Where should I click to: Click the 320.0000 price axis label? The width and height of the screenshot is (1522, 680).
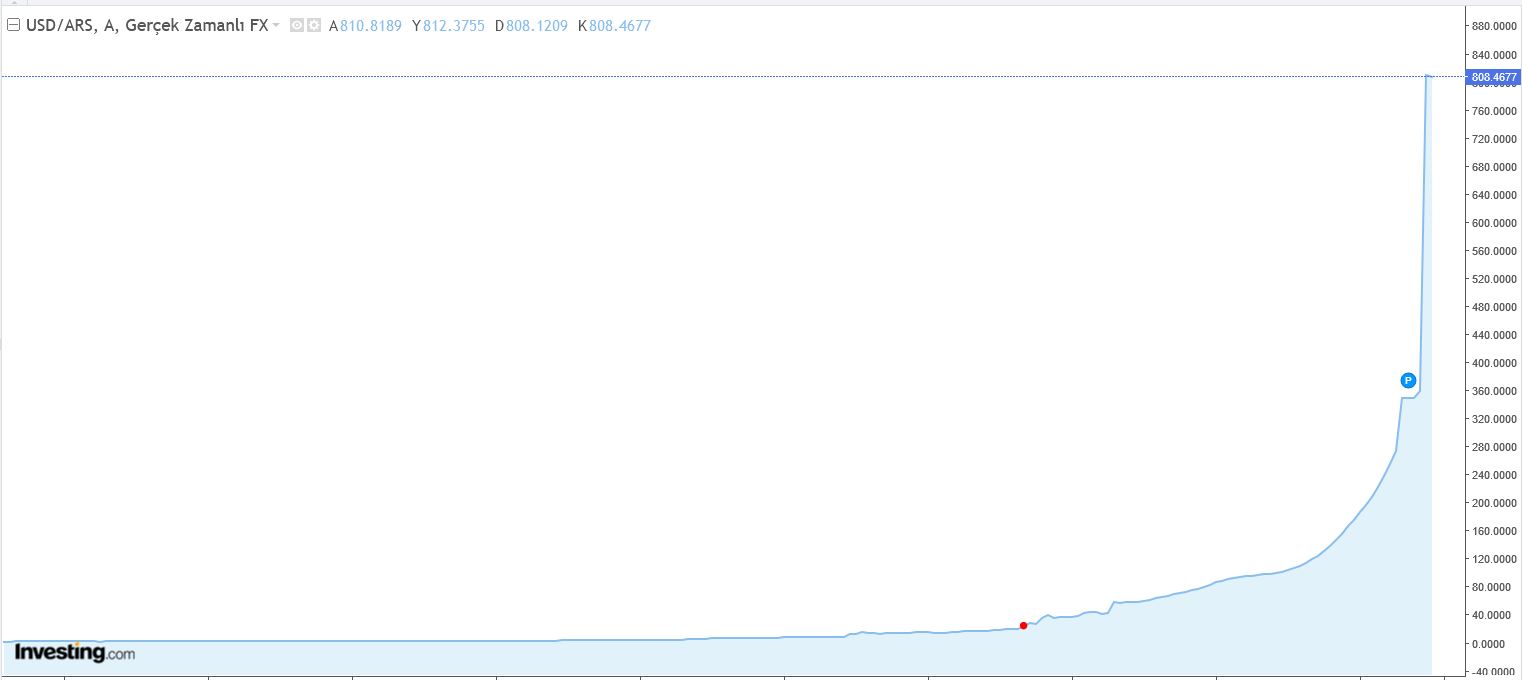(x=1494, y=419)
